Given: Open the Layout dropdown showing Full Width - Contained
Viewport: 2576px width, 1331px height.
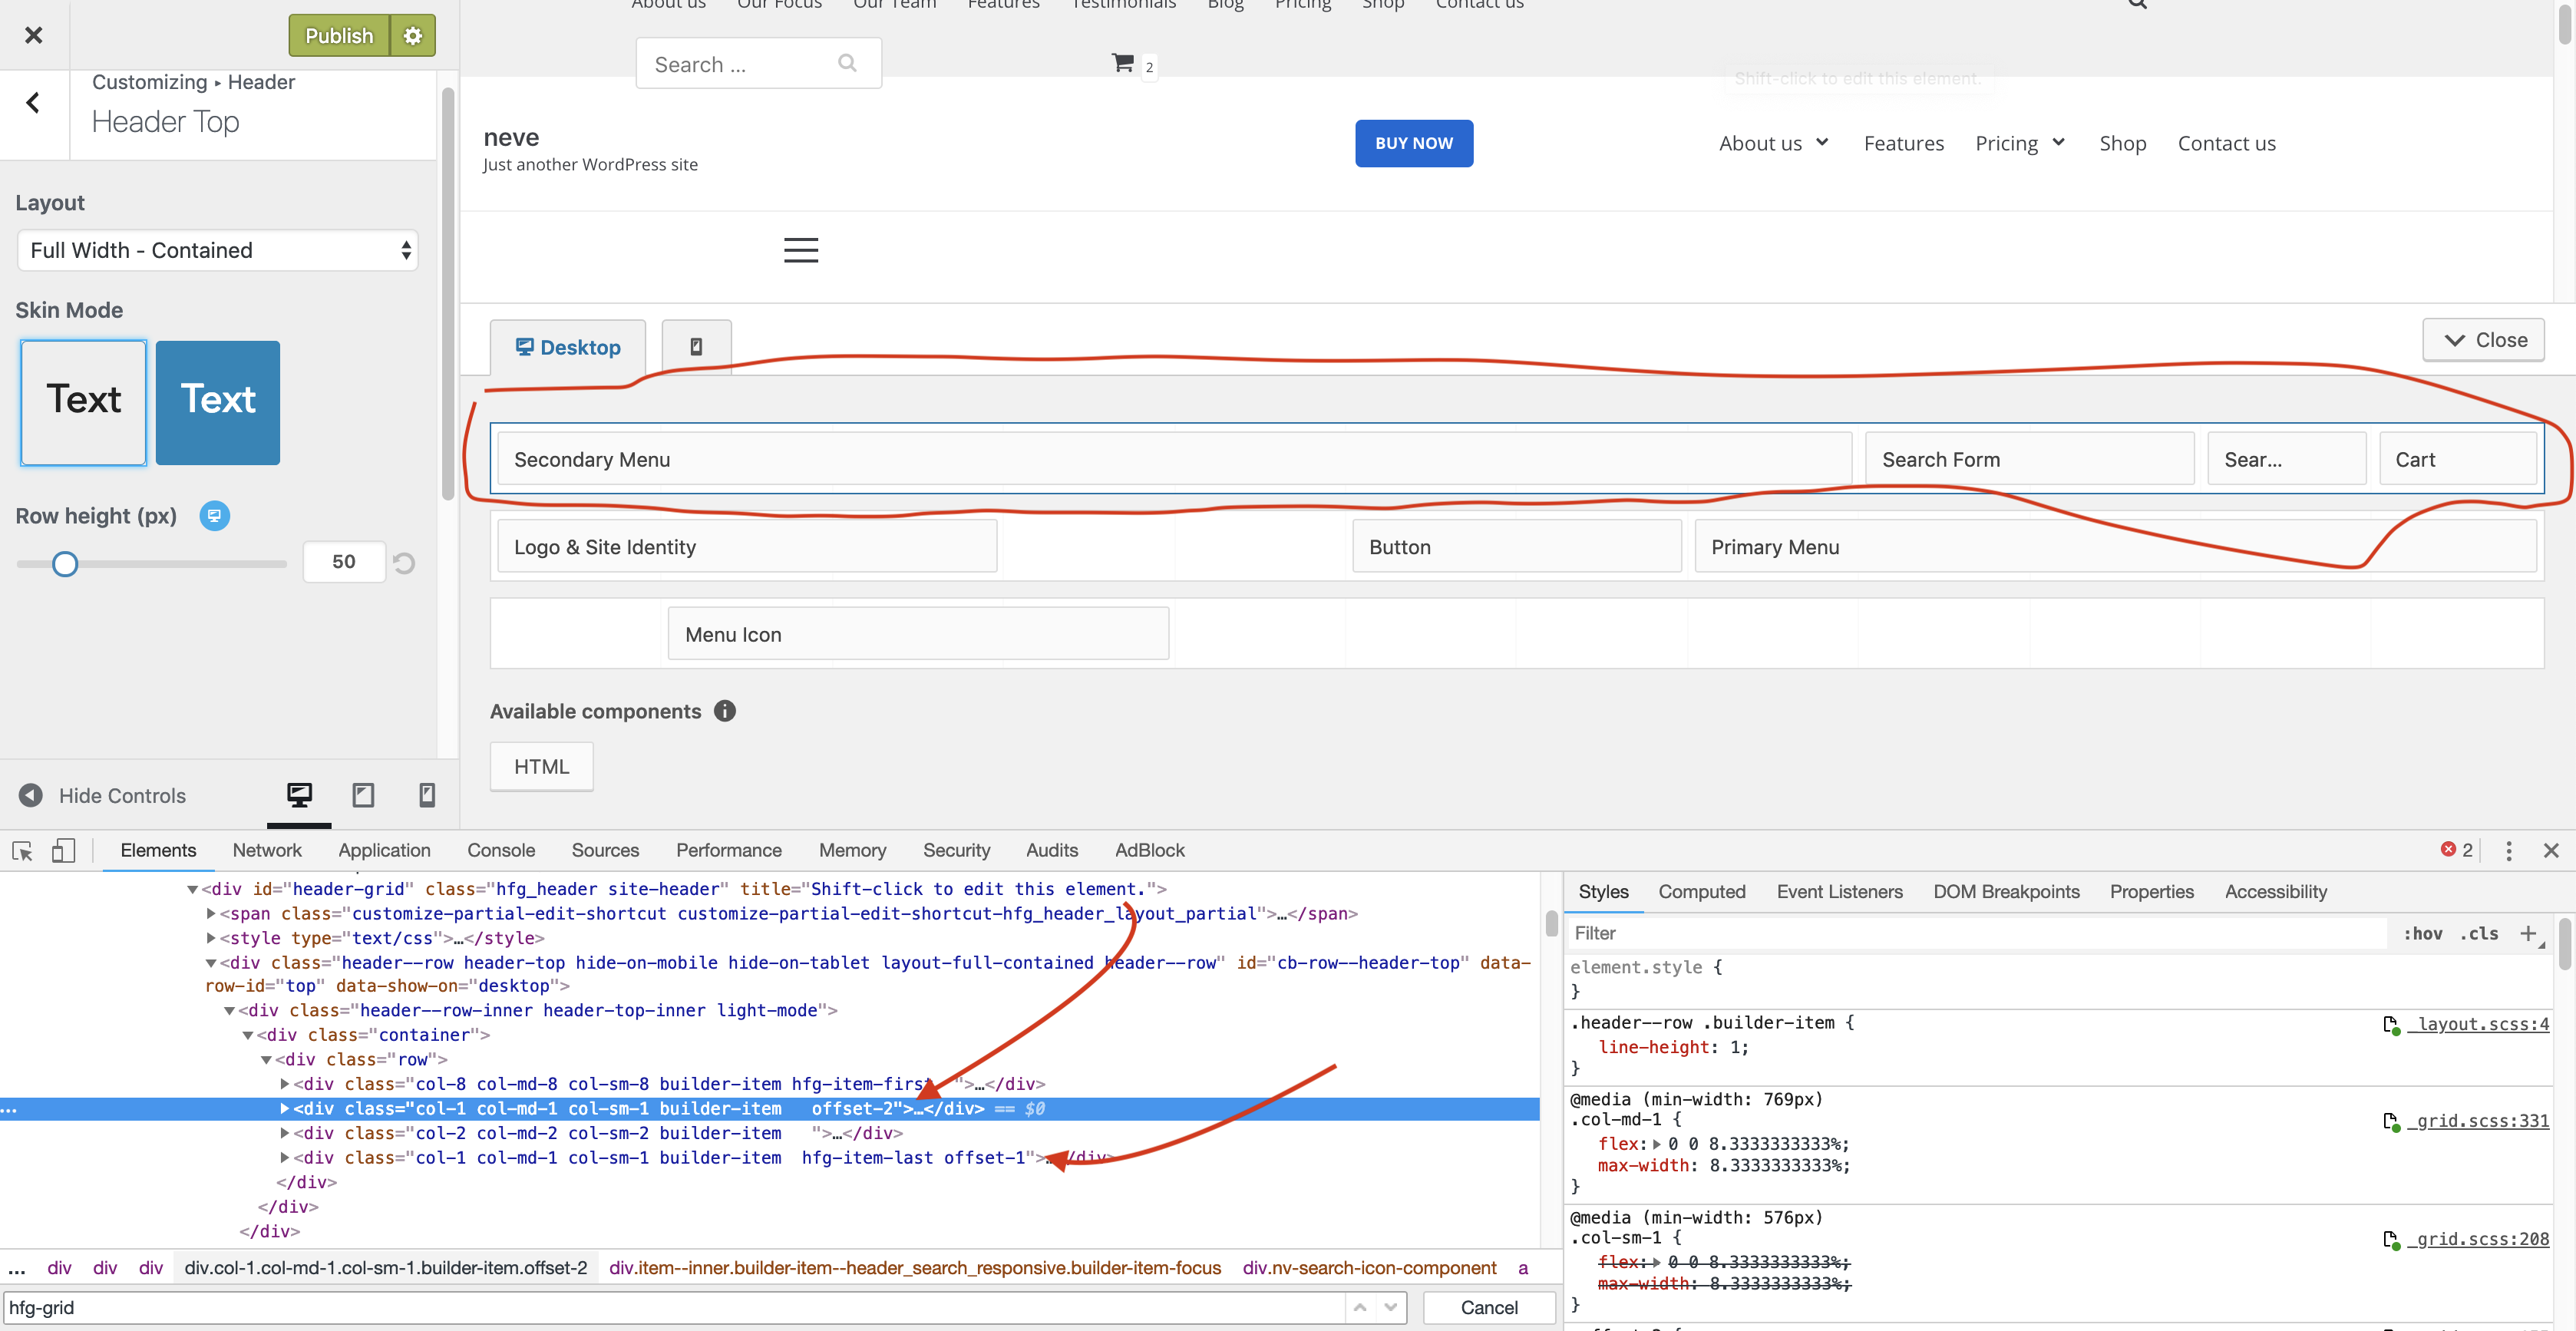Looking at the screenshot, I should tap(217, 250).
